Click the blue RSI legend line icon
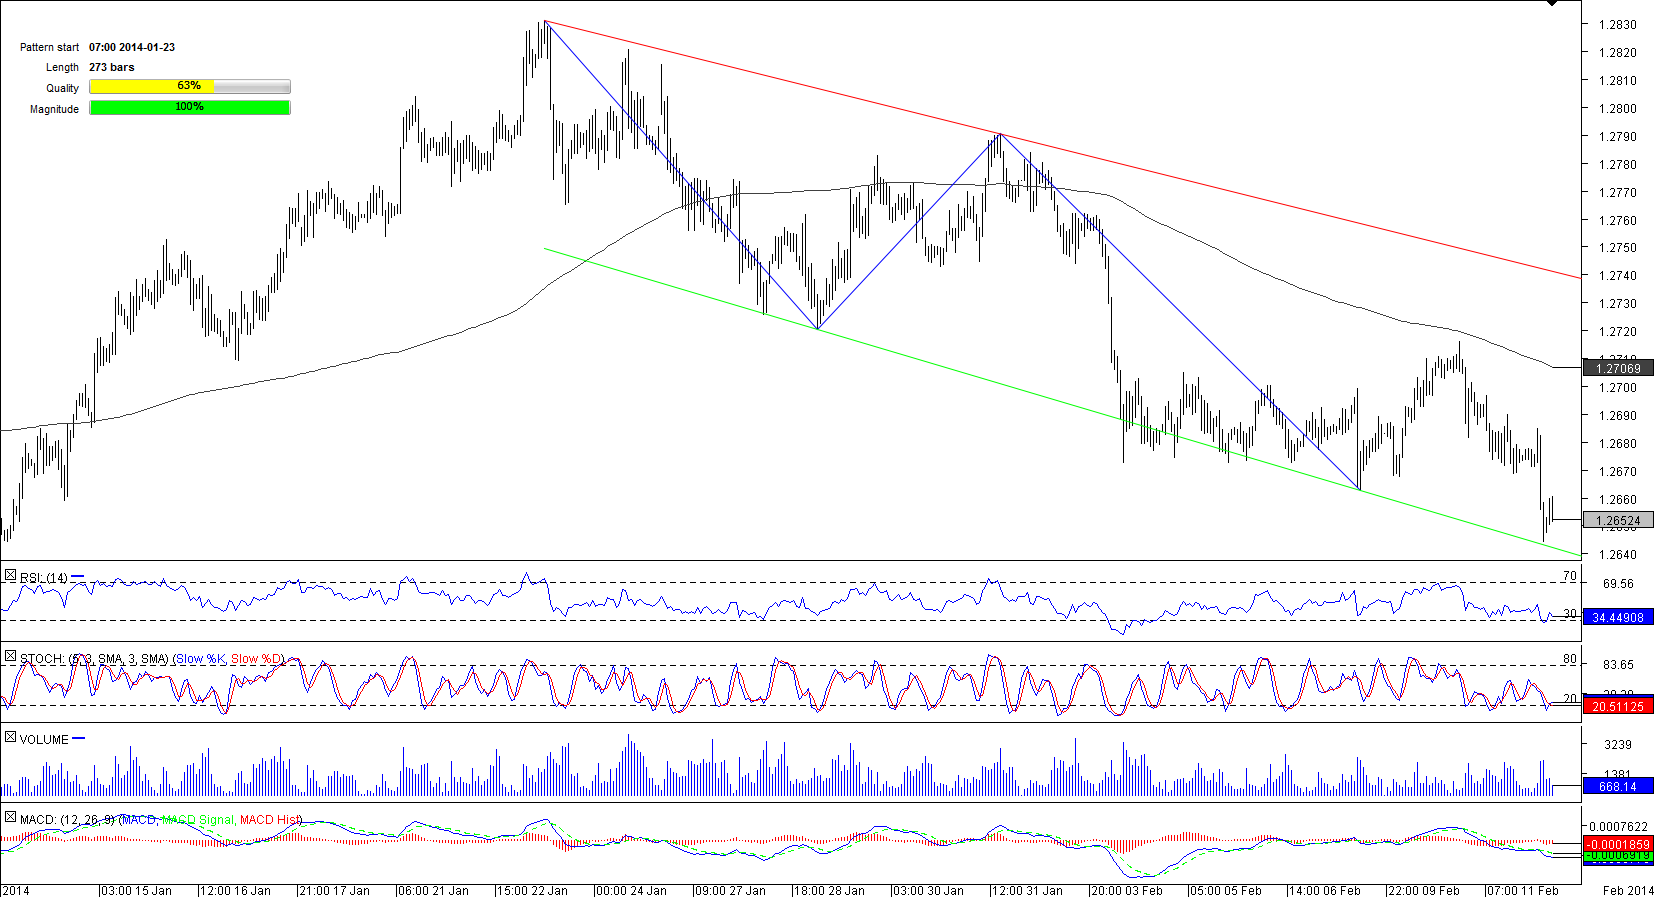The width and height of the screenshot is (1655, 897). coord(78,577)
